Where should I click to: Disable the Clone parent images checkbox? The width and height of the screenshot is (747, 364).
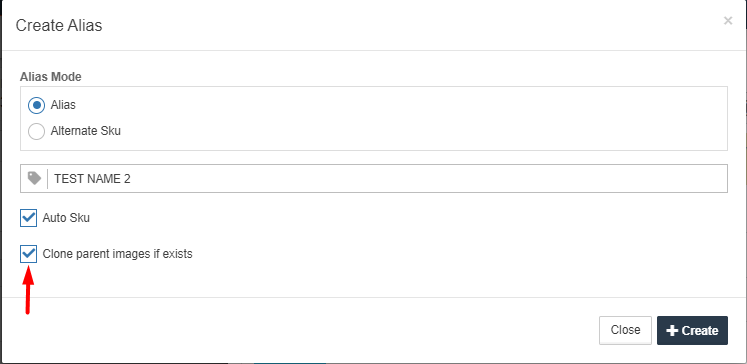click(29, 254)
